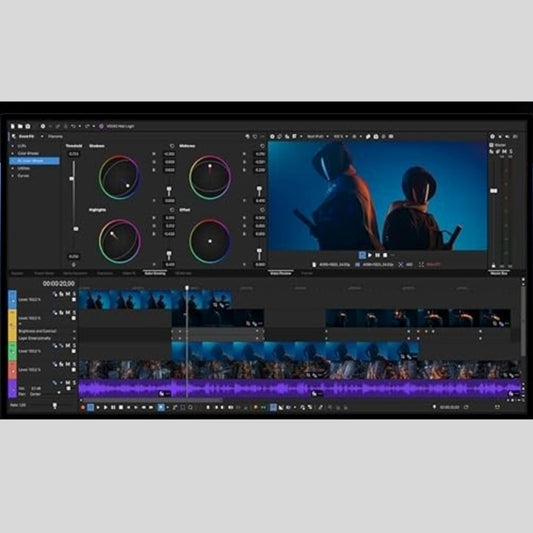Image resolution: width=533 pixels, height=533 pixels.
Task: Toggle loop playback in video preview
Action: (x=362, y=255)
